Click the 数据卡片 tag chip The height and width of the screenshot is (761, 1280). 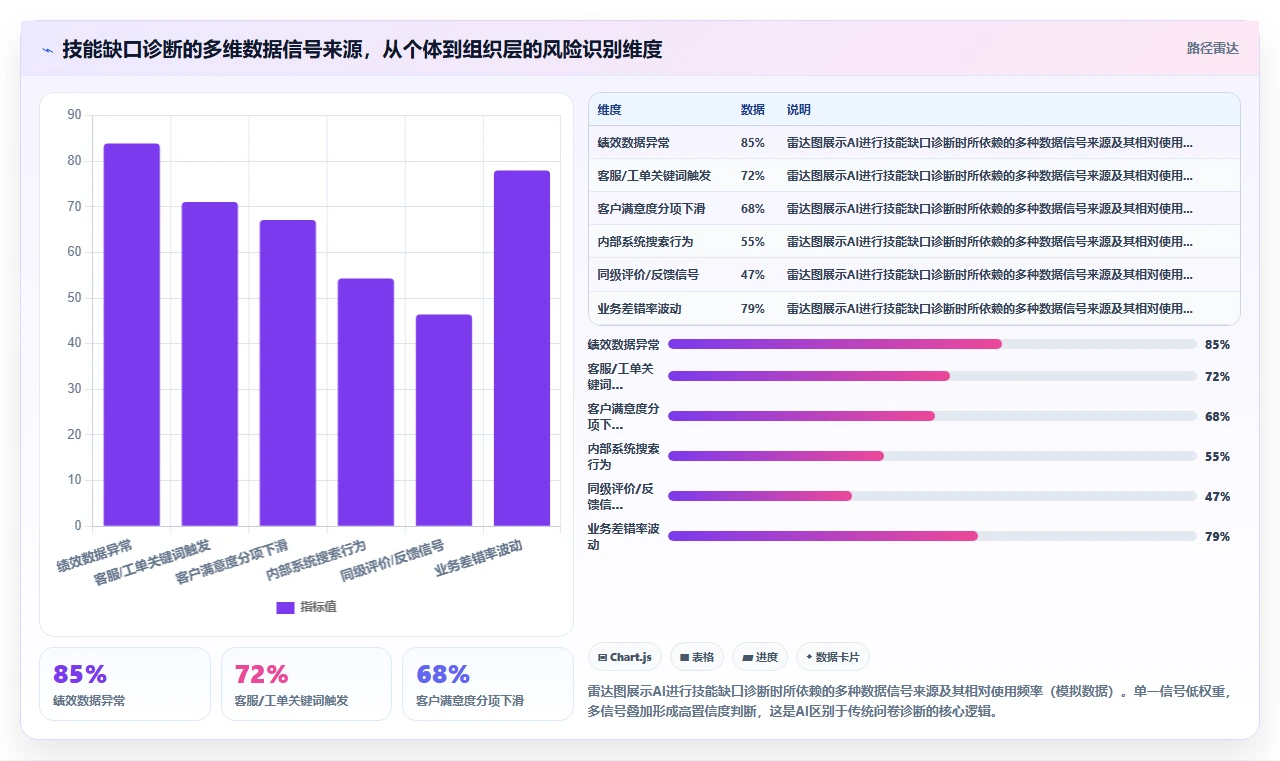(833, 657)
